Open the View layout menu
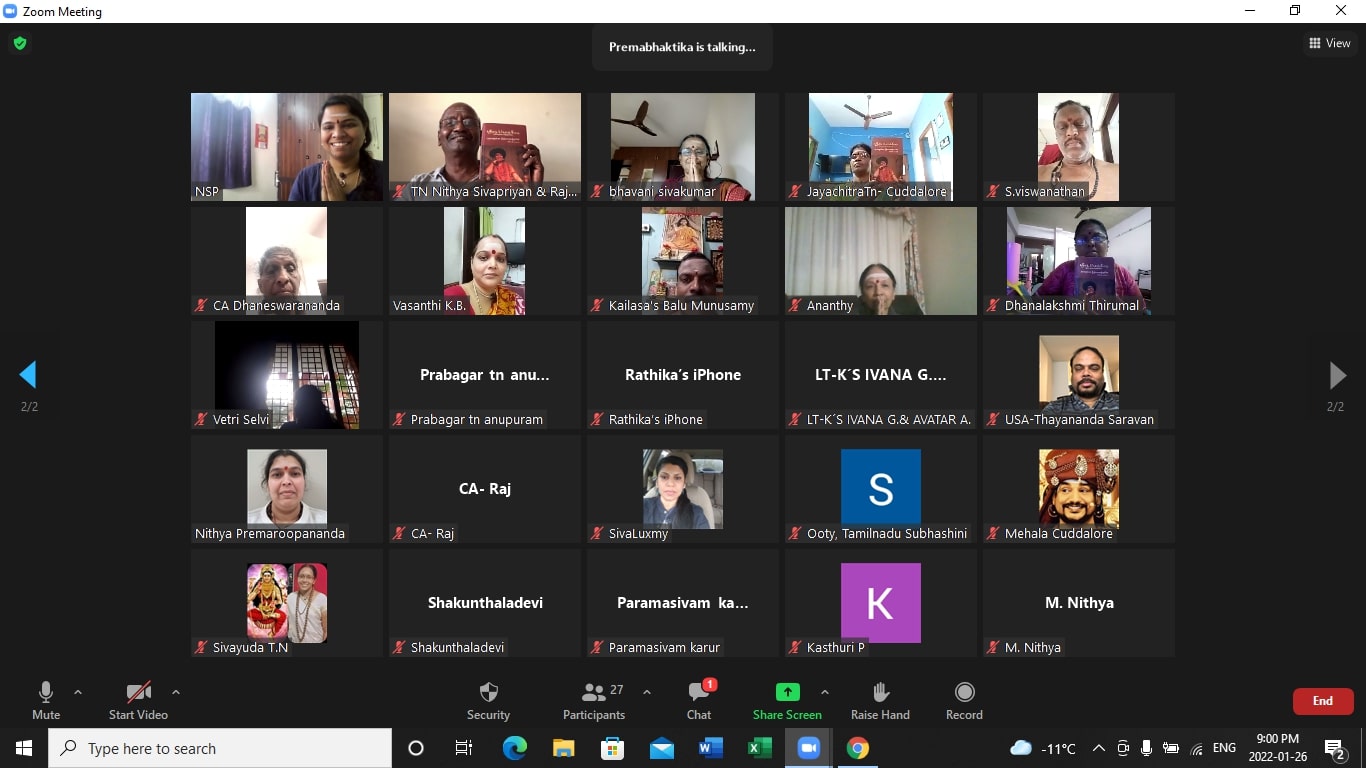 click(x=1329, y=43)
